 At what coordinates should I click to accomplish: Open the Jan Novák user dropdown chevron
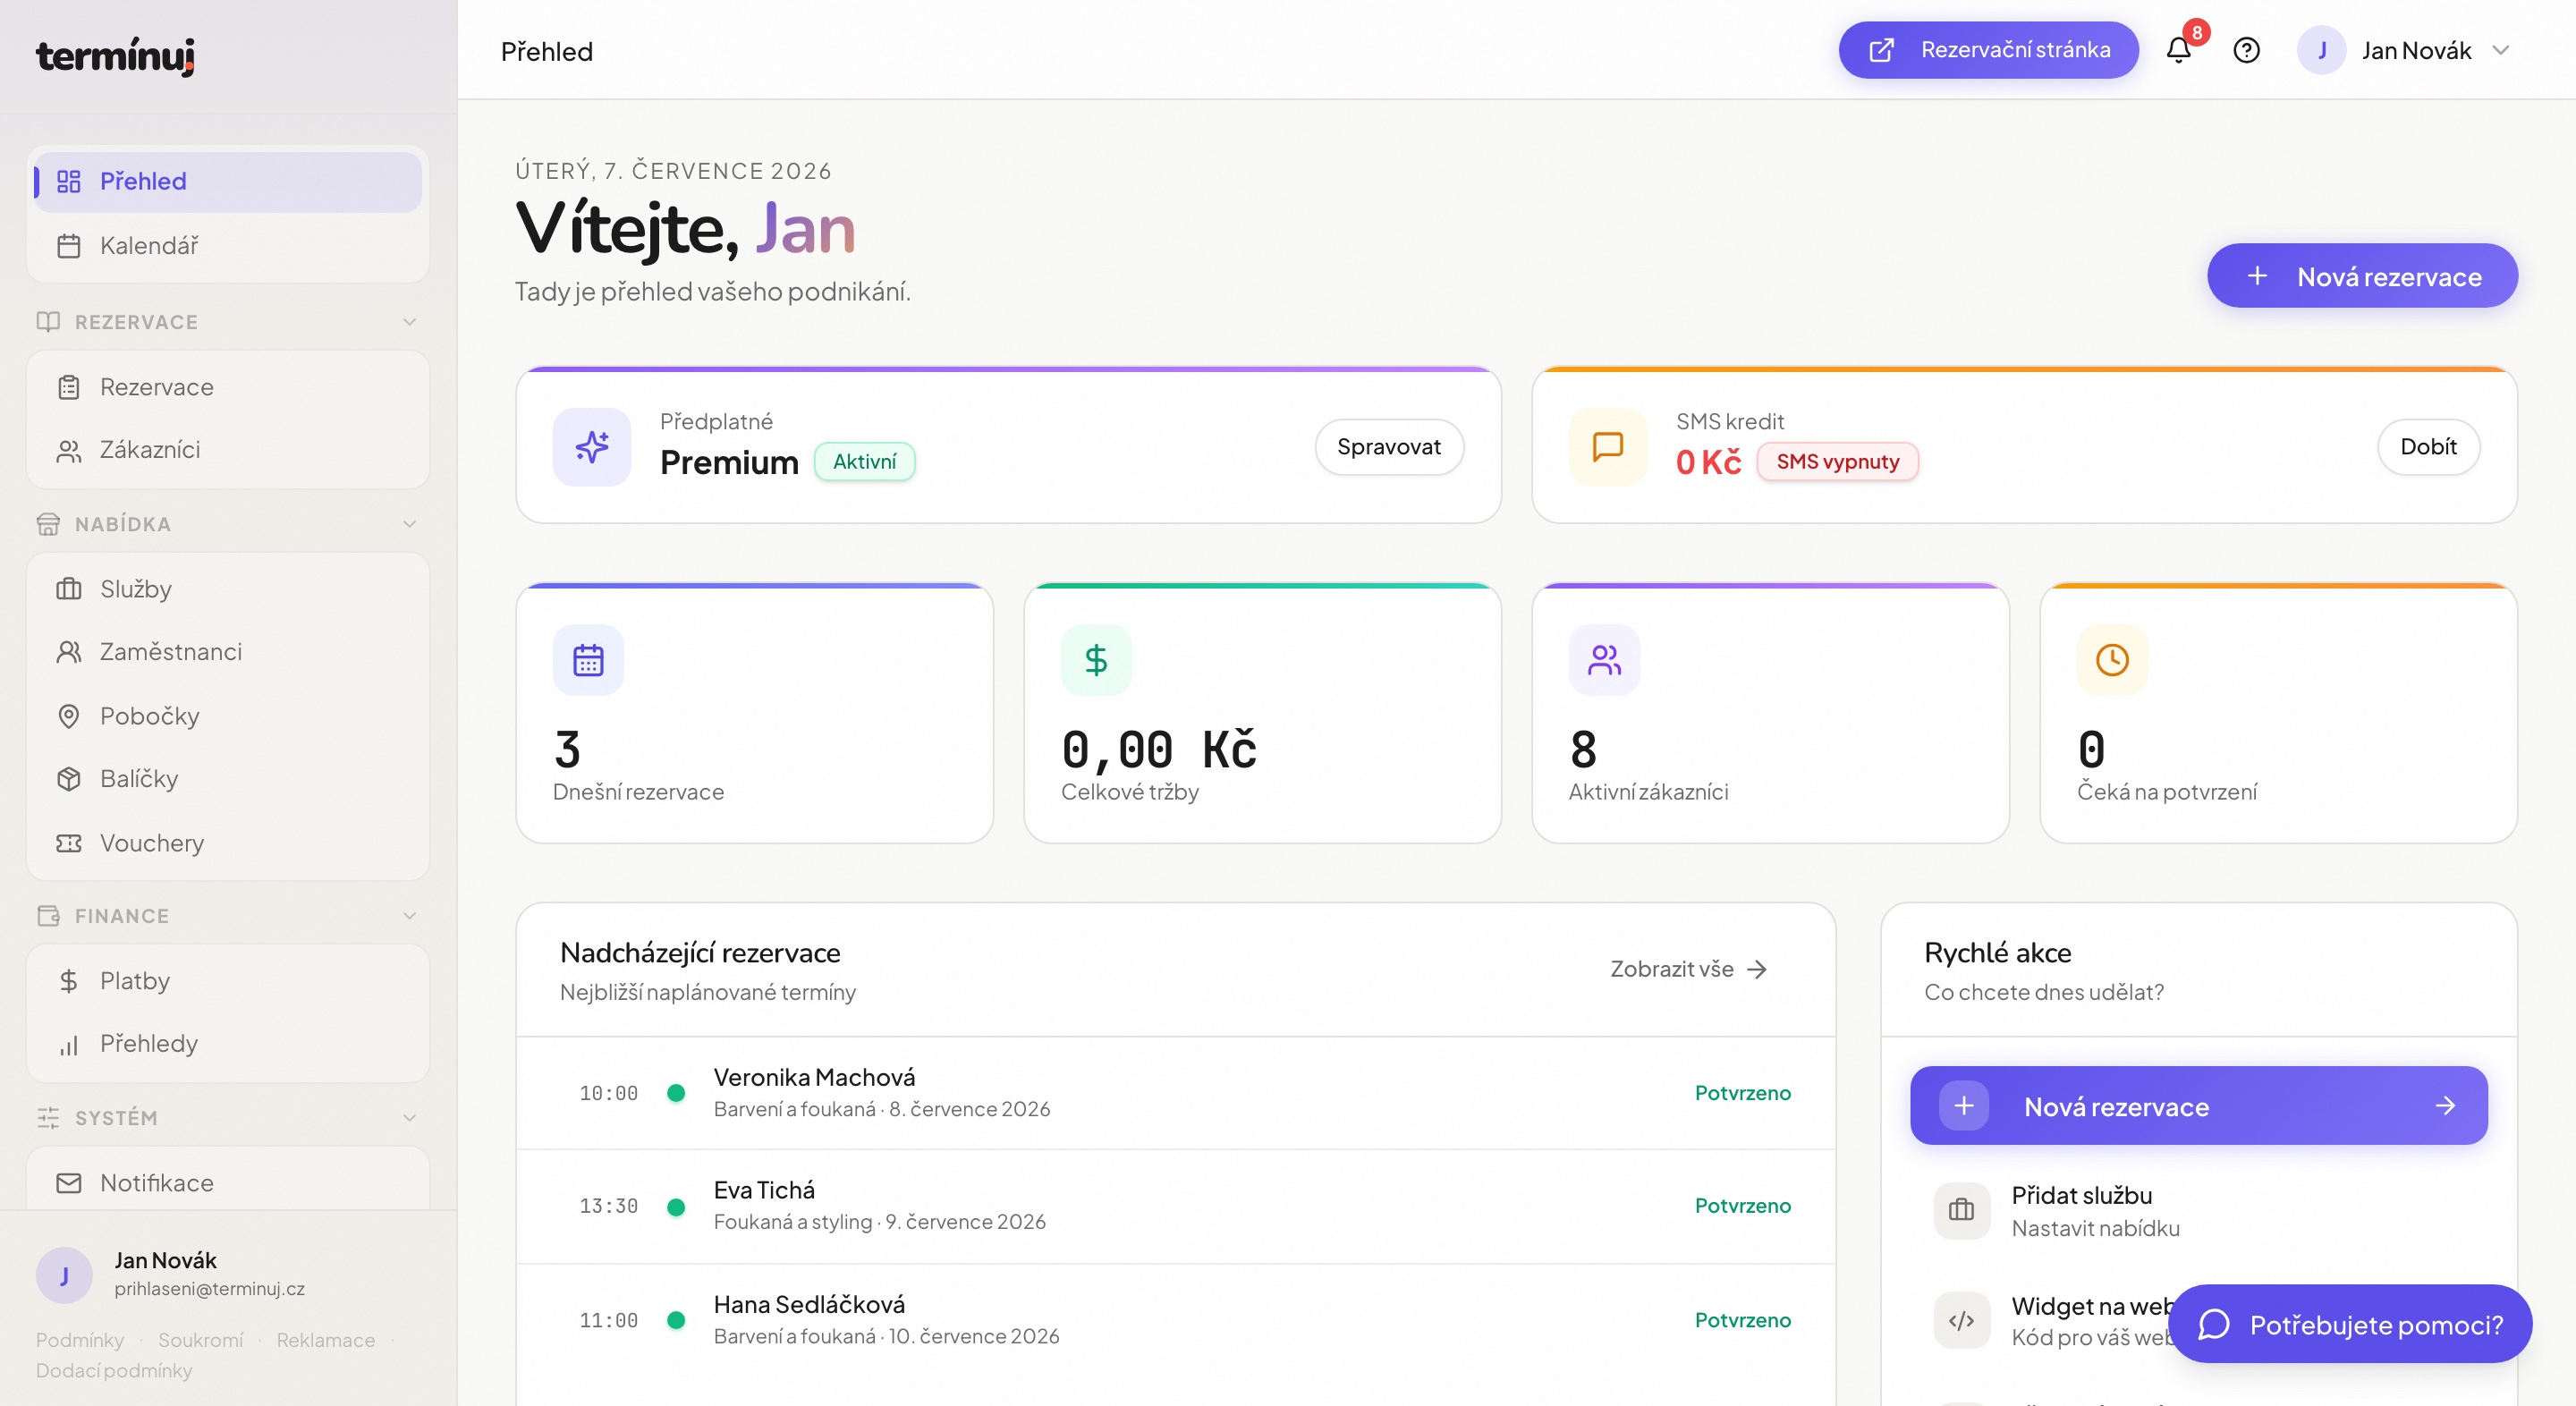2500,50
